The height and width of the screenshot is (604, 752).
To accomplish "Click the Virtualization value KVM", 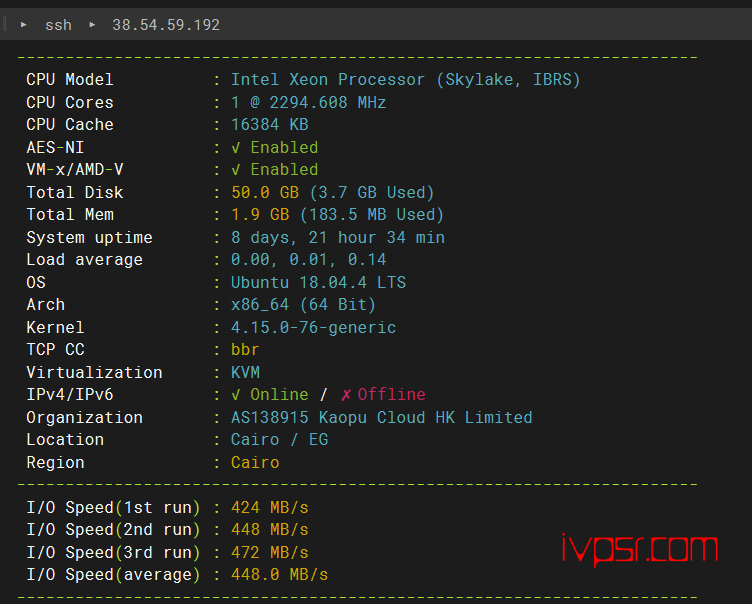I will click(245, 372).
